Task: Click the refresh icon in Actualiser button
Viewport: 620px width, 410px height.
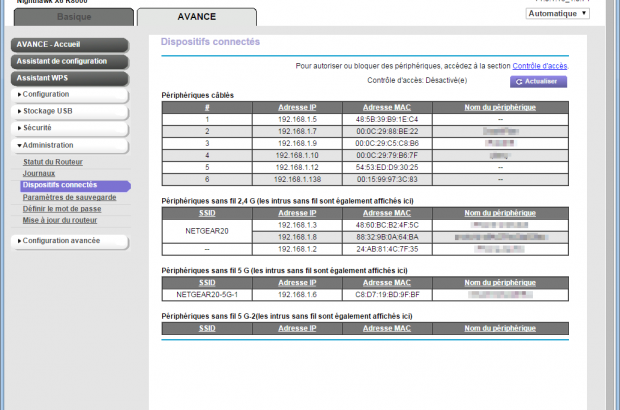Action: pyautogui.click(x=521, y=81)
